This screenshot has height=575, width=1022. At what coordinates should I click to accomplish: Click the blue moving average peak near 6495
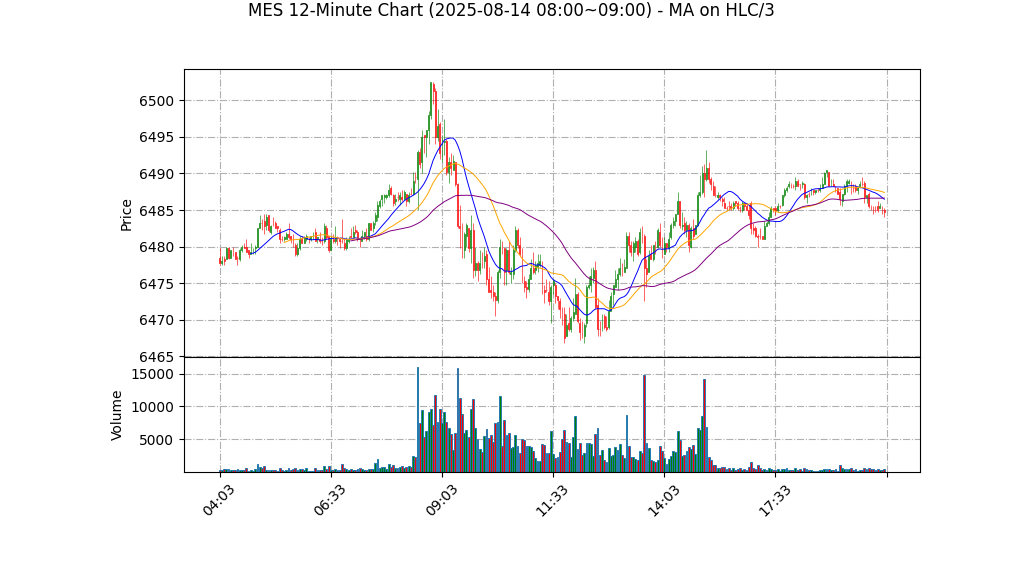pyautogui.click(x=451, y=138)
